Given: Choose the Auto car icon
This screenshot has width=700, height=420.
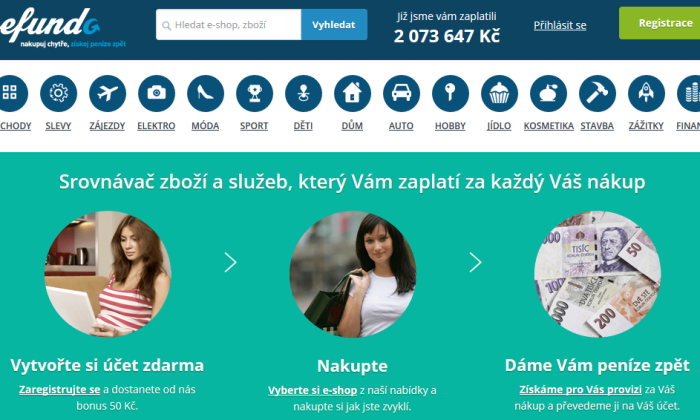Looking at the screenshot, I should [401, 93].
